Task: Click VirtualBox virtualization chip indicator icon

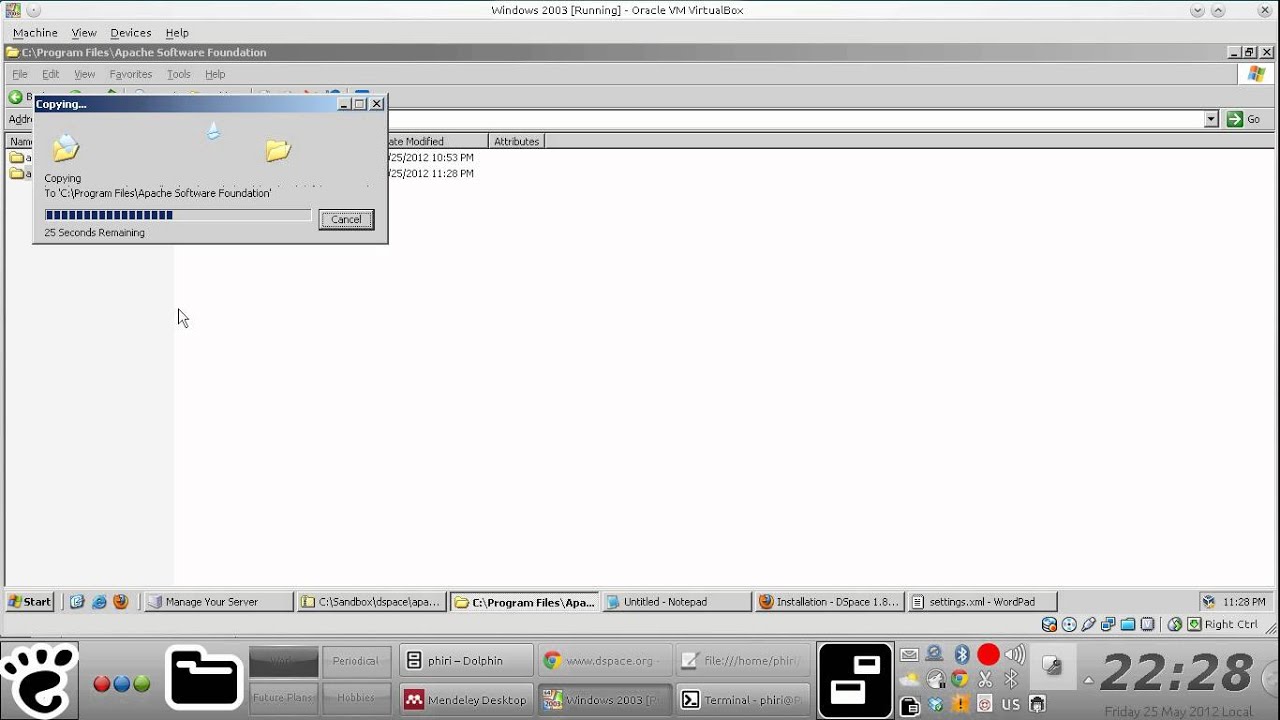Action: coord(1148,625)
